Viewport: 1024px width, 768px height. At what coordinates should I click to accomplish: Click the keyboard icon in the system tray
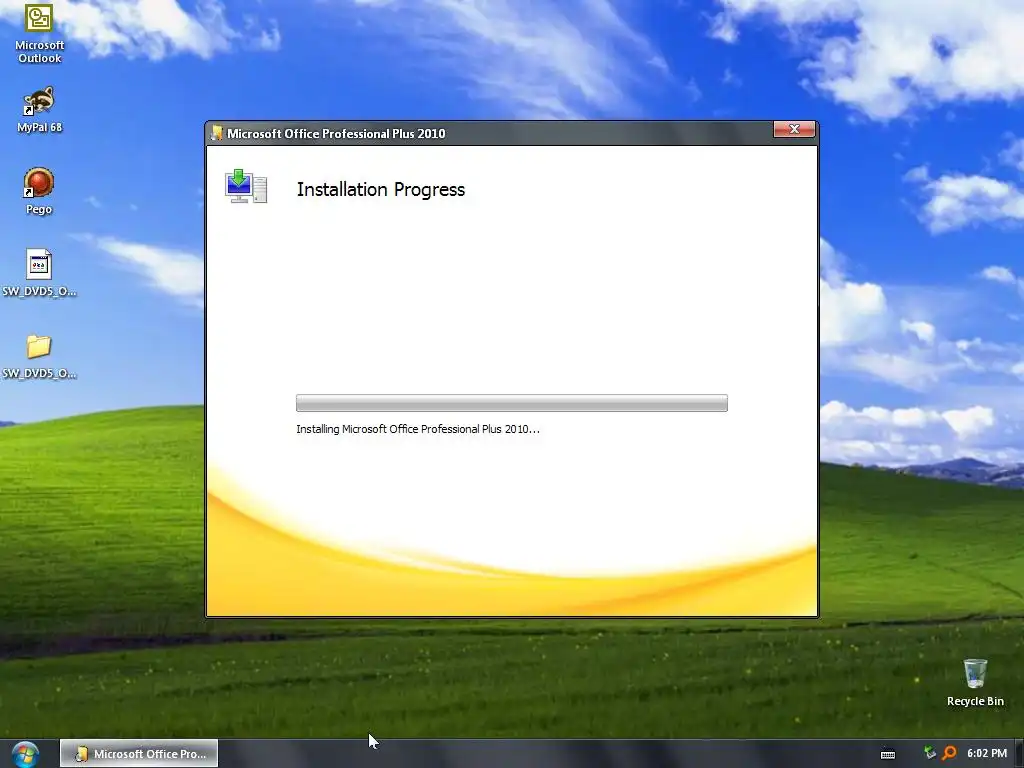tap(888, 754)
